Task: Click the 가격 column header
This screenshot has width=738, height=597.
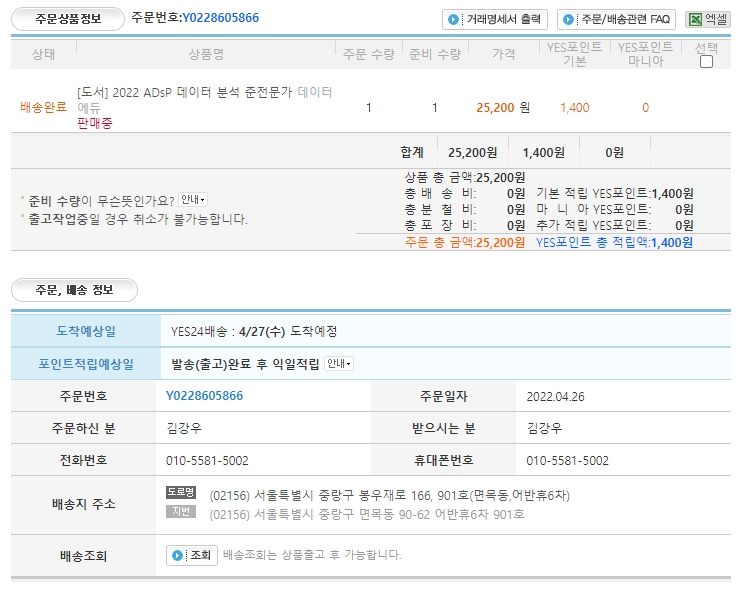Action: [504, 54]
